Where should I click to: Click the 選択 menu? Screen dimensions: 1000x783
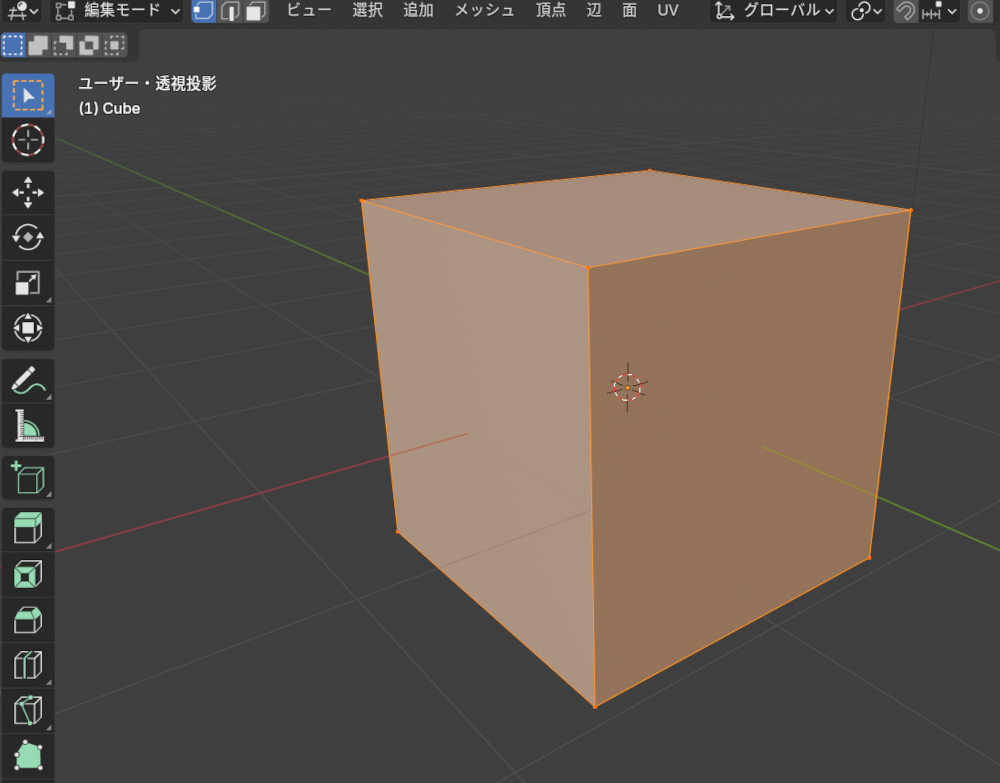367,11
